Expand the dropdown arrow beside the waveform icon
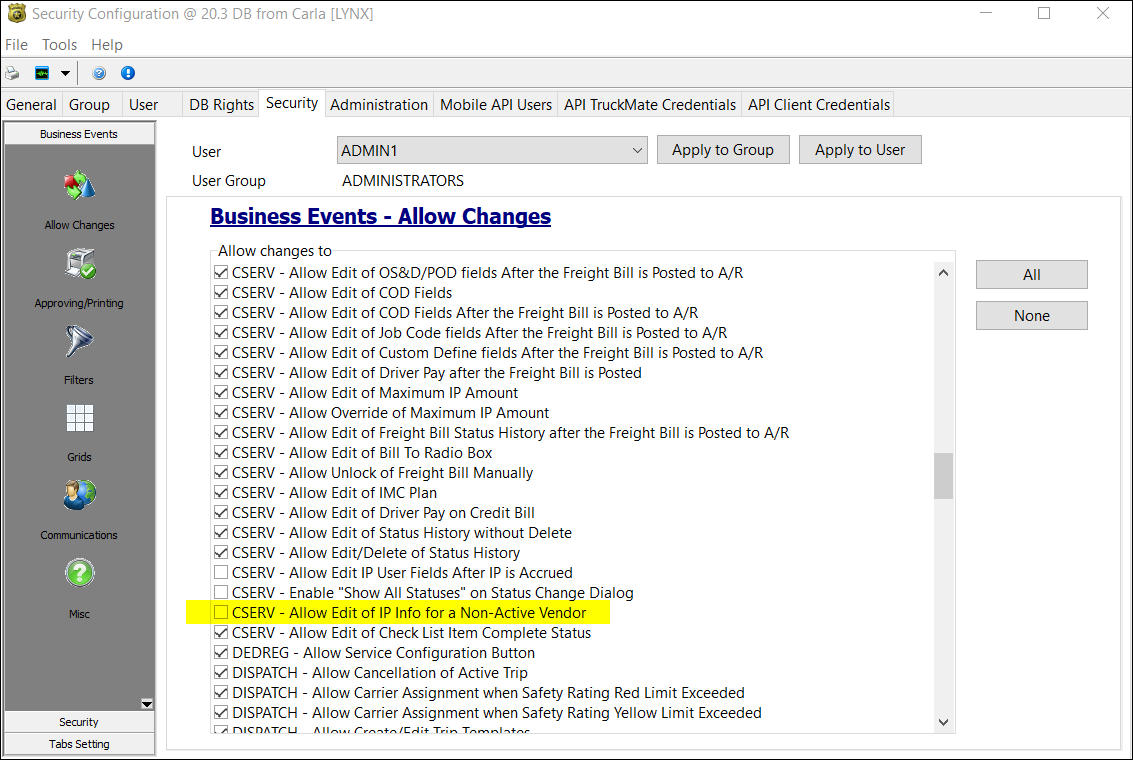The image size is (1133, 760). pyautogui.click(x=65, y=73)
